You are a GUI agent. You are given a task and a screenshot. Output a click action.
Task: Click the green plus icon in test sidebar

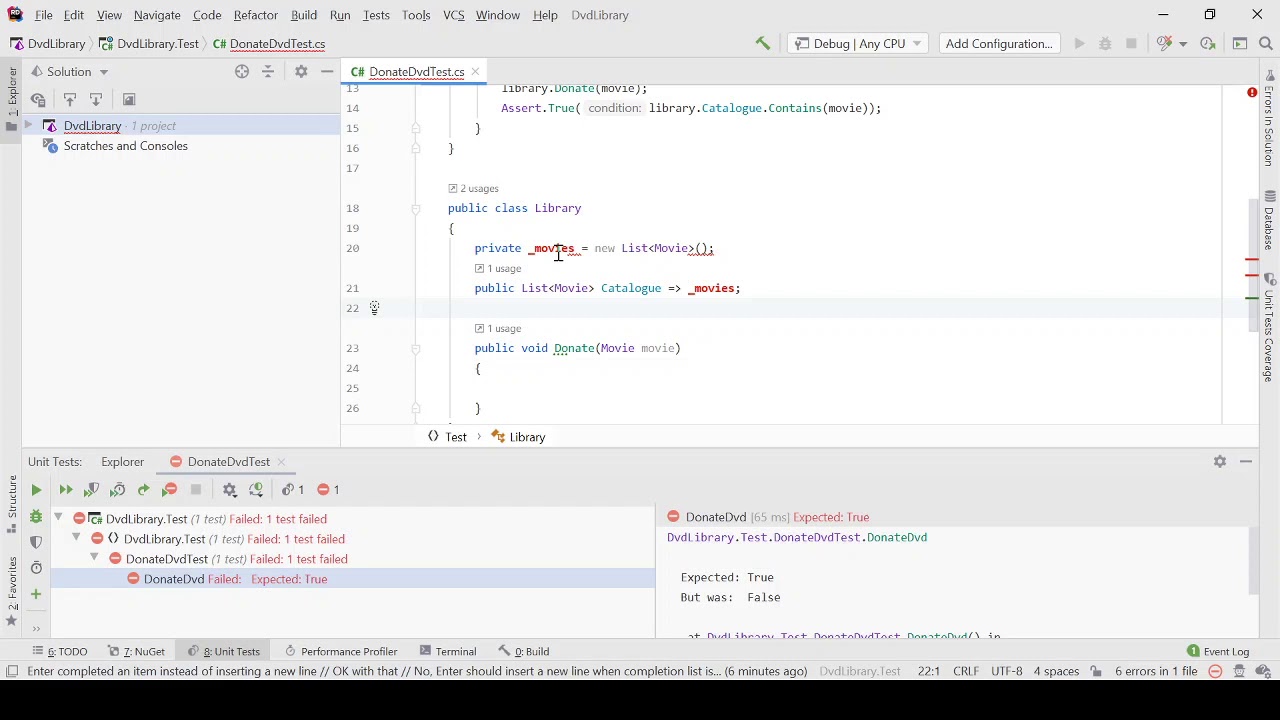point(36,594)
